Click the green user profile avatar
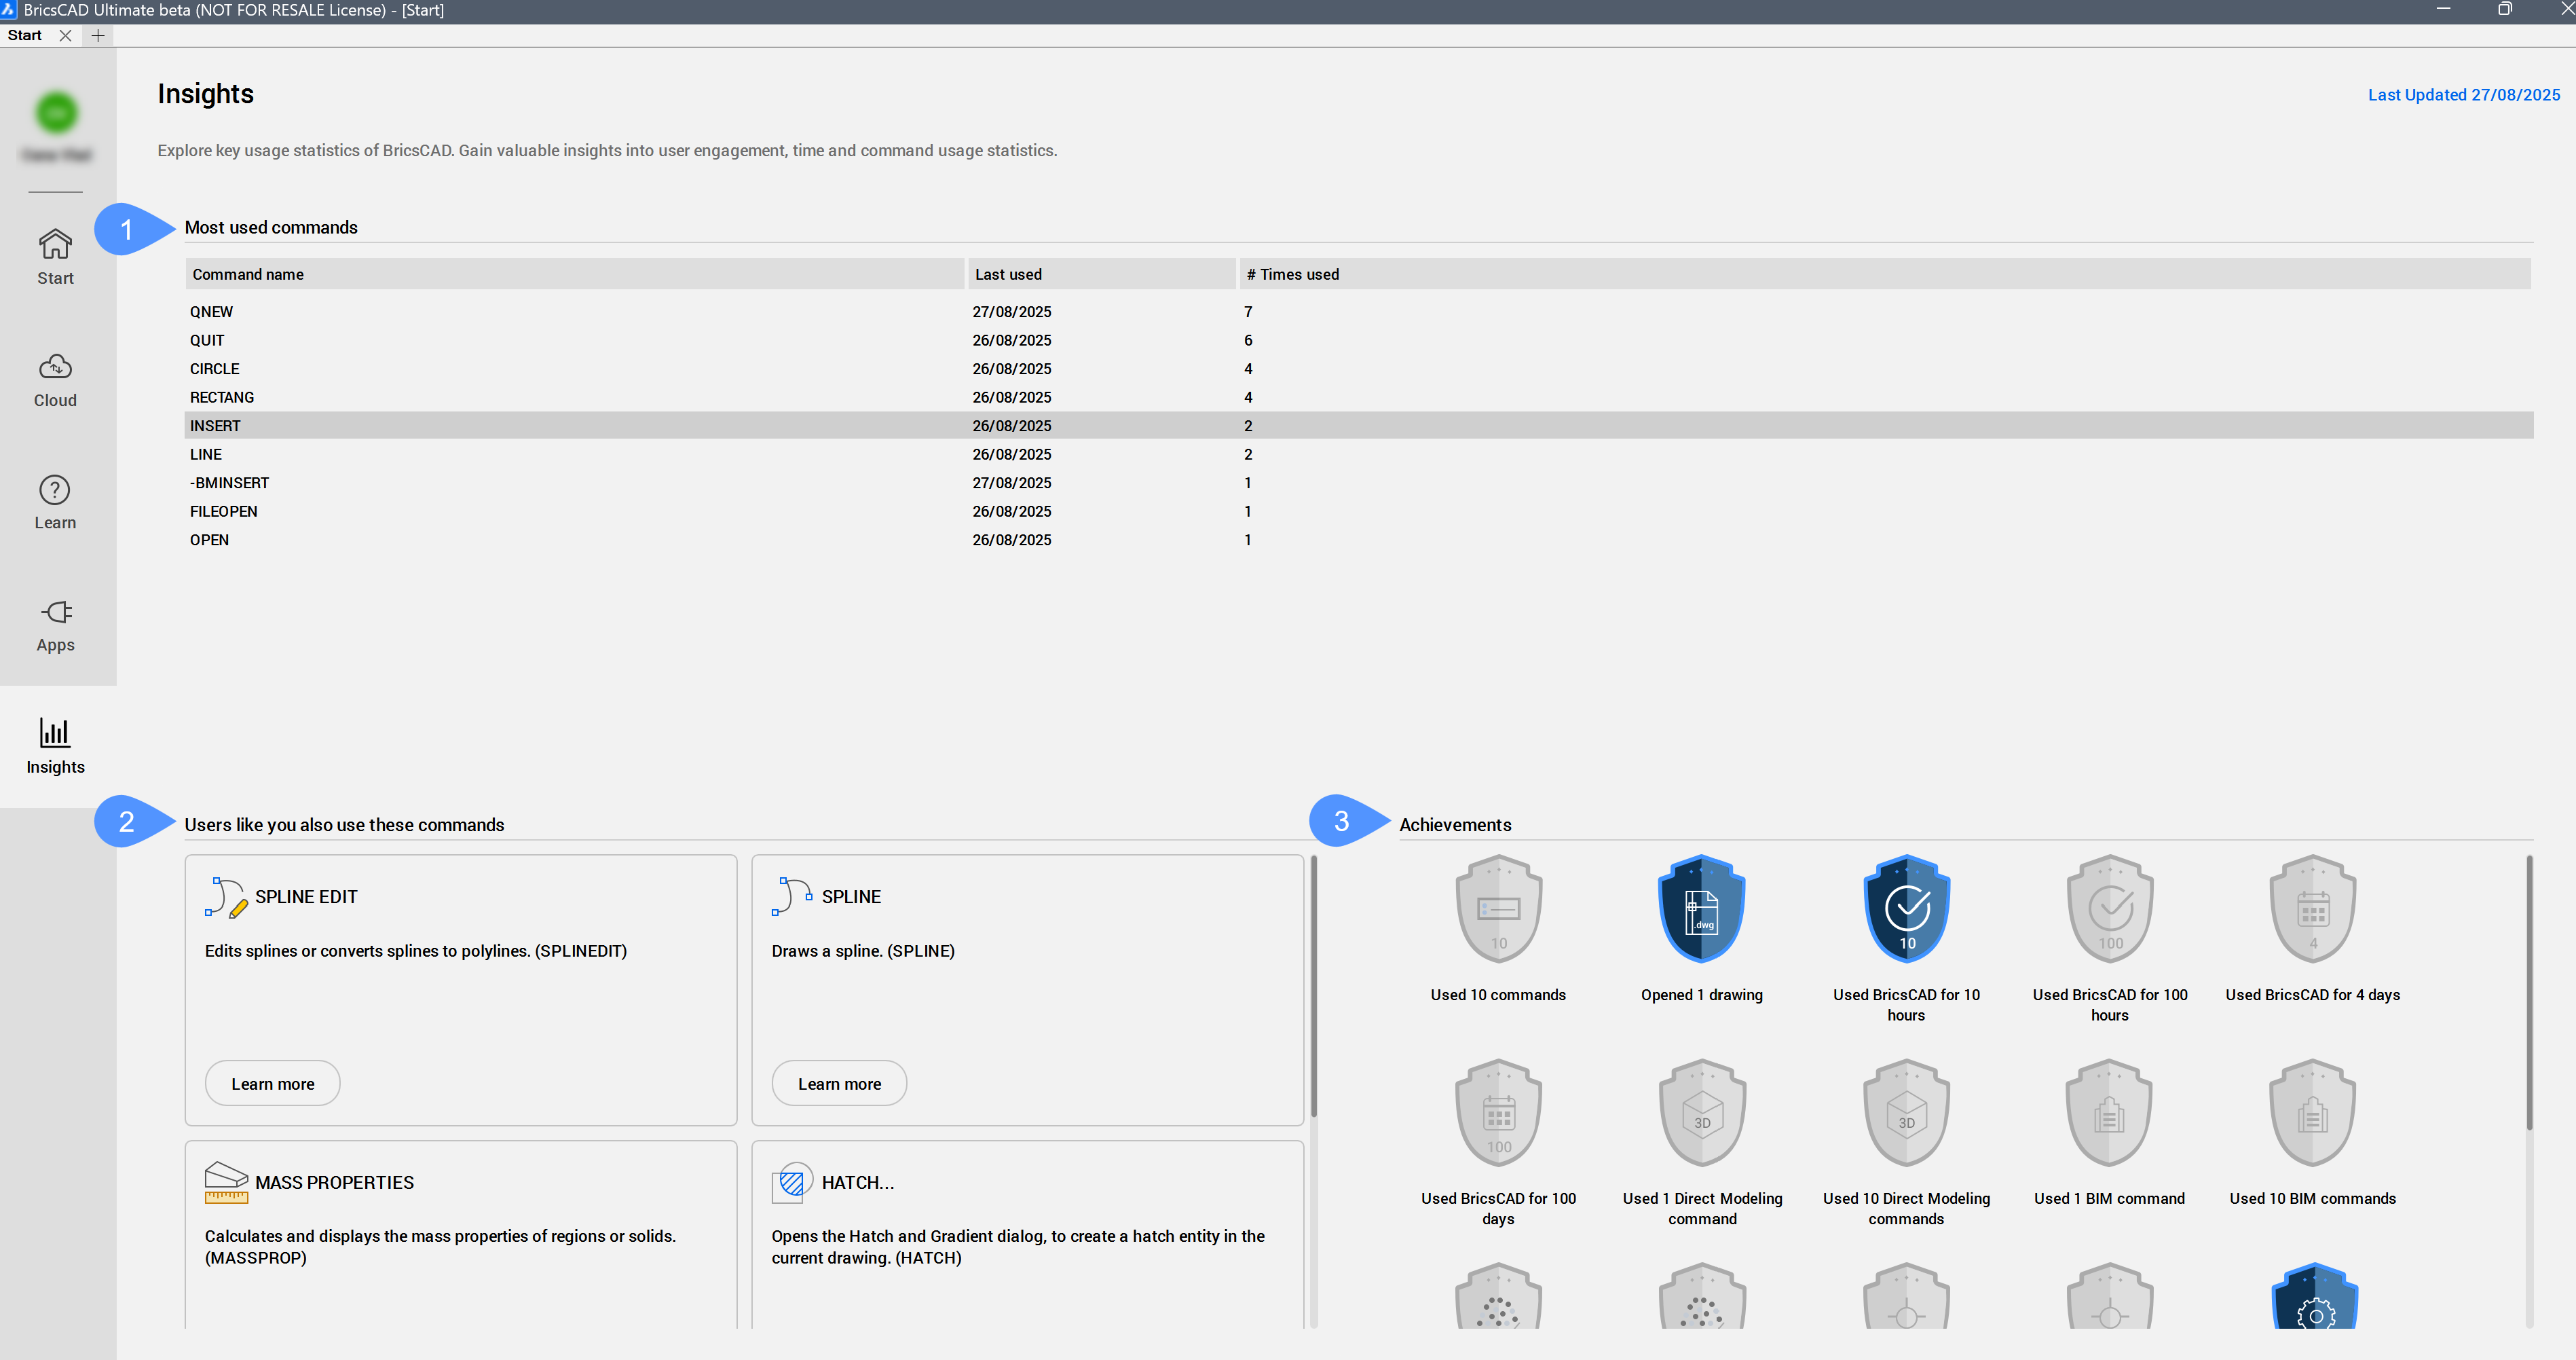This screenshot has width=2576, height=1360. pos(56,112)
